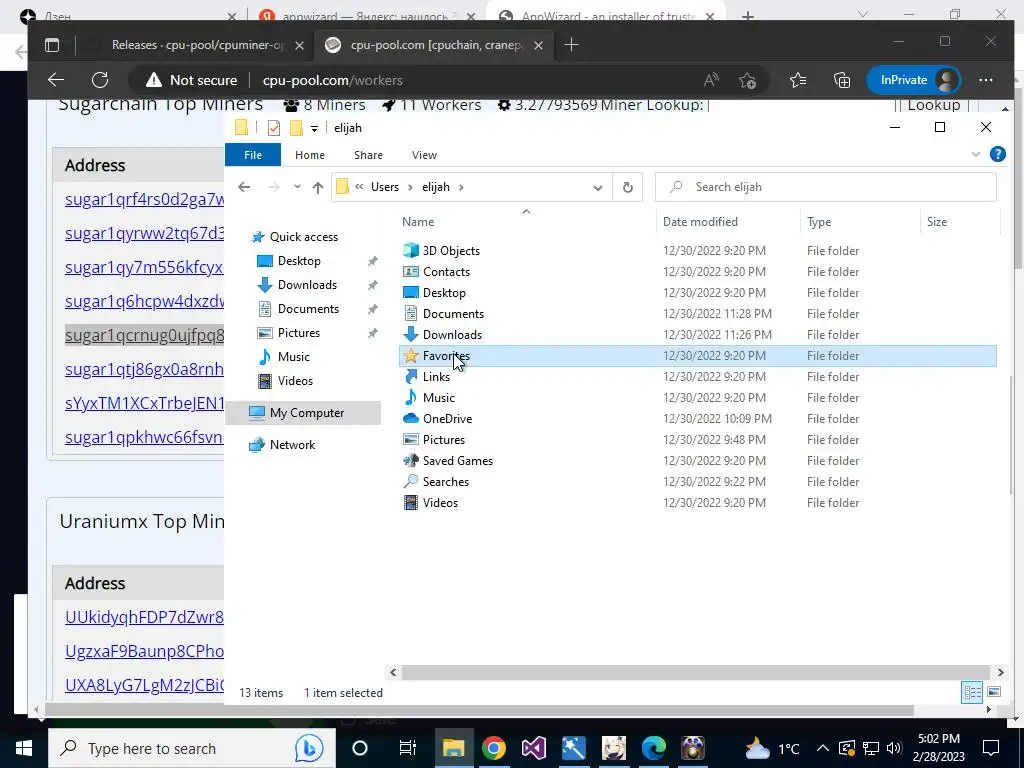Click InPrivate profile button
The height and width of the screenshot is (768, 1024).
click(x=914, y=80)
